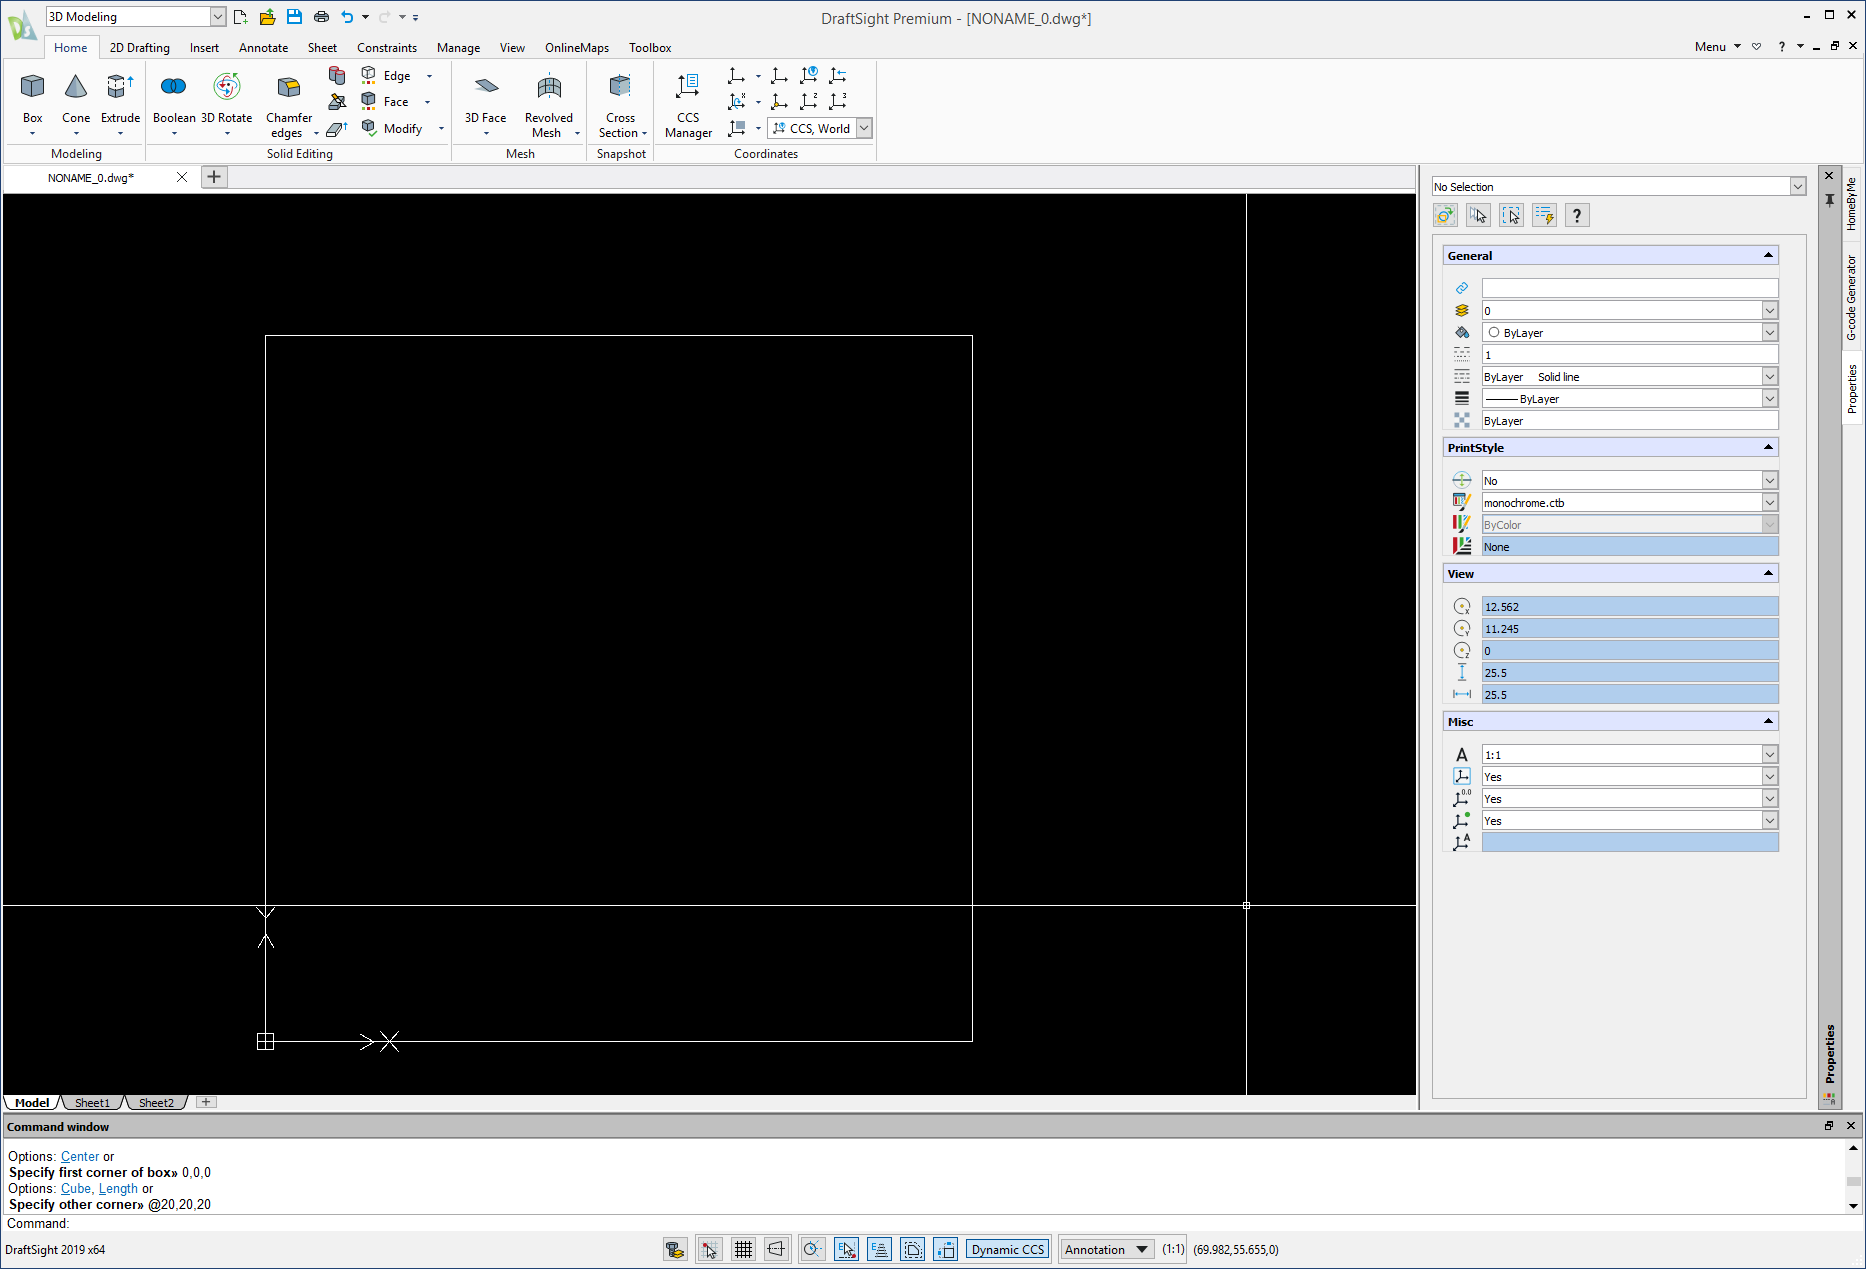
Task: Open the Layer dropdown in Properties panel
Action: [1769, 309]
